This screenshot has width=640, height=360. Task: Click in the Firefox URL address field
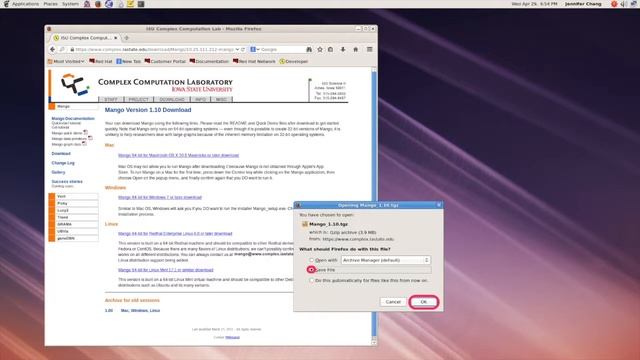click(154, 49)
